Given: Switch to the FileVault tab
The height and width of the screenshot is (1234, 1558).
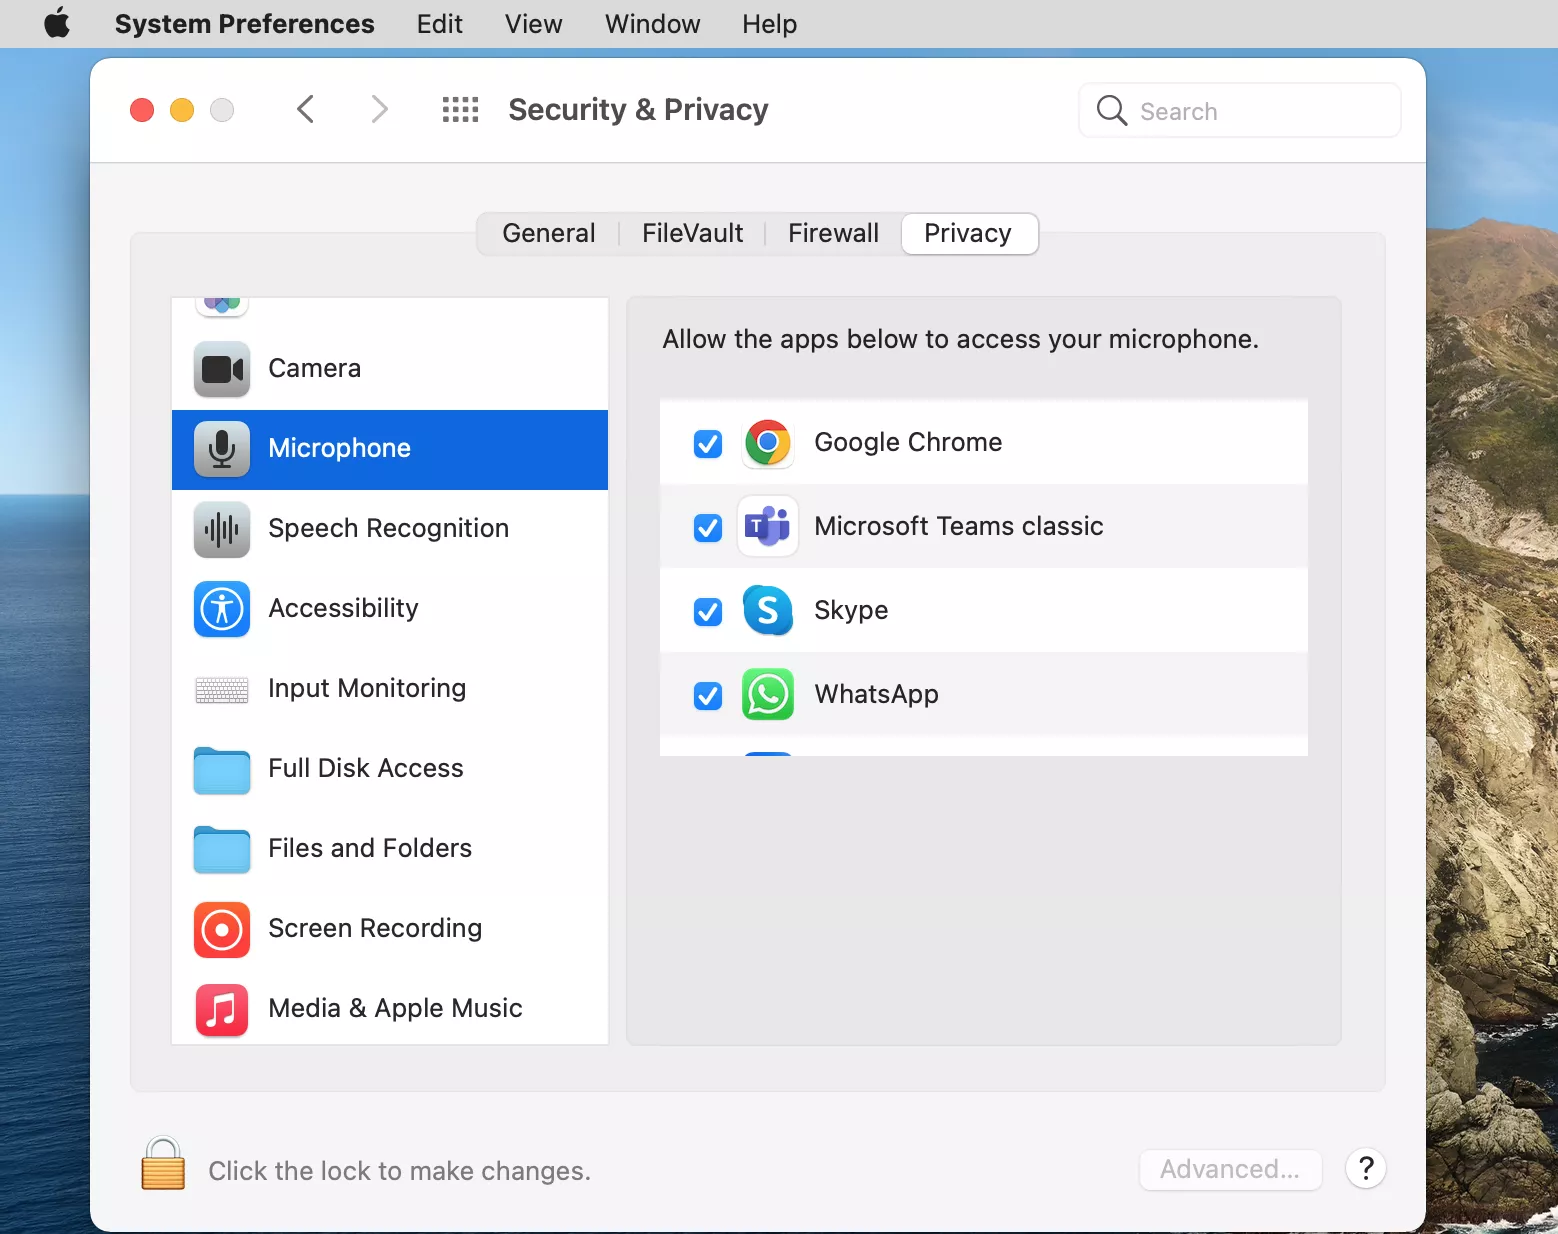Looking at the screenshot, I should coord(692,234).
